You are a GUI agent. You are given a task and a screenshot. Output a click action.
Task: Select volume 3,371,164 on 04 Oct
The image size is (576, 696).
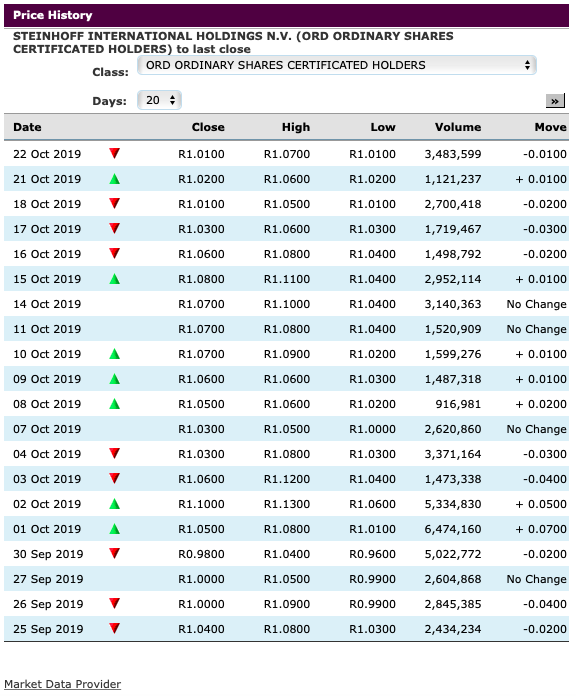point(453,454)
